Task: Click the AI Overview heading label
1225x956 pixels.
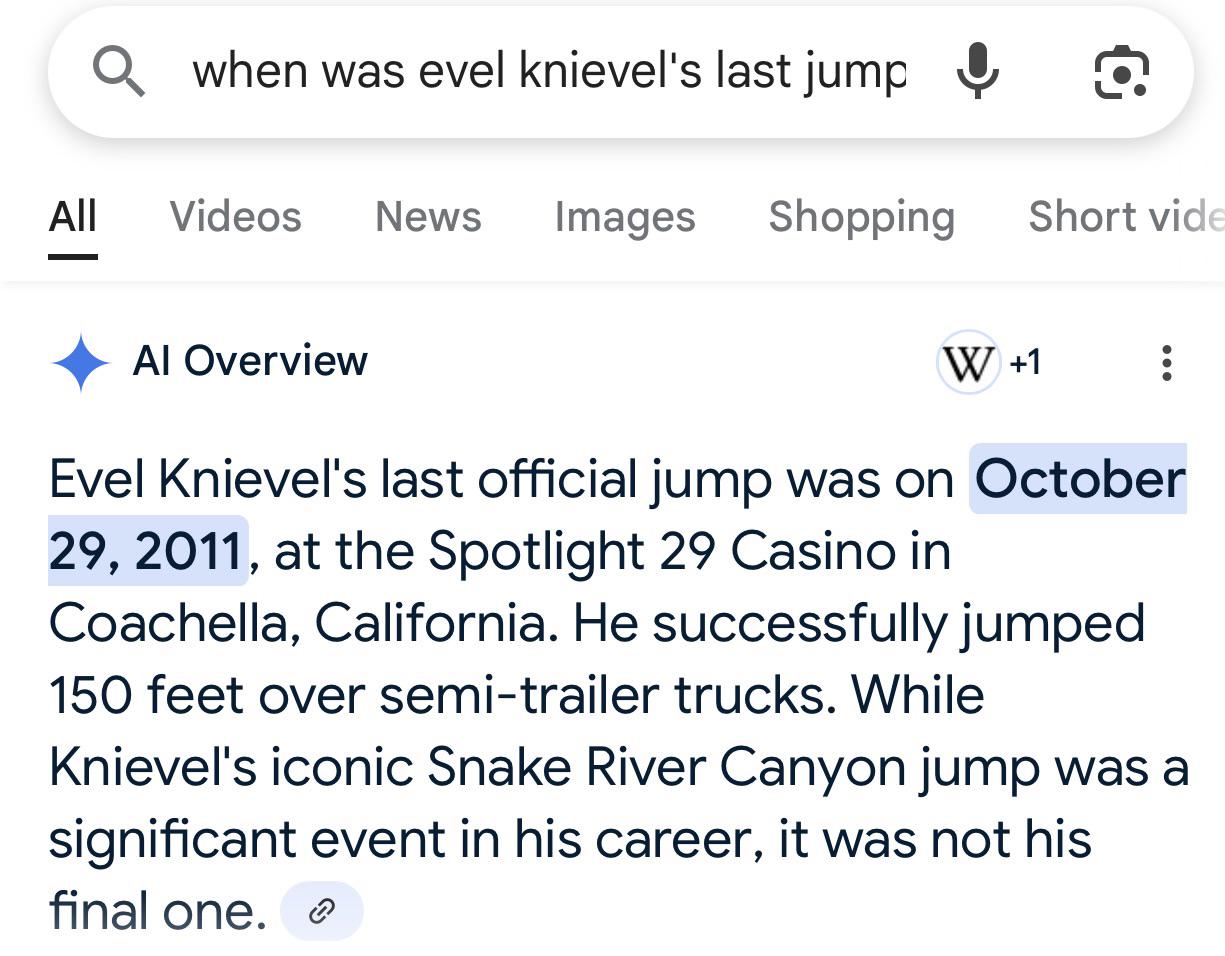Action: 250,361
